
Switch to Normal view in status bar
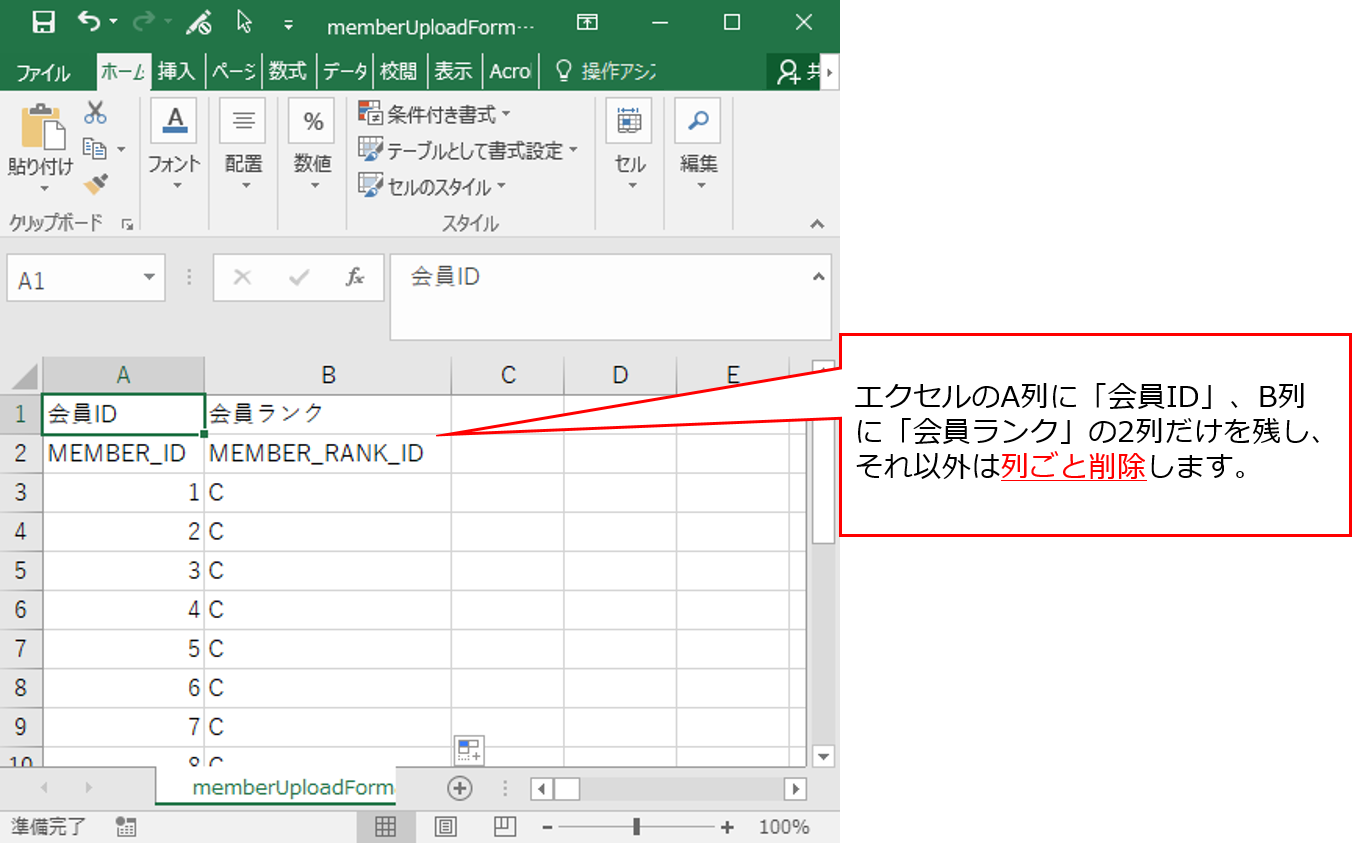tap(385, 827)
